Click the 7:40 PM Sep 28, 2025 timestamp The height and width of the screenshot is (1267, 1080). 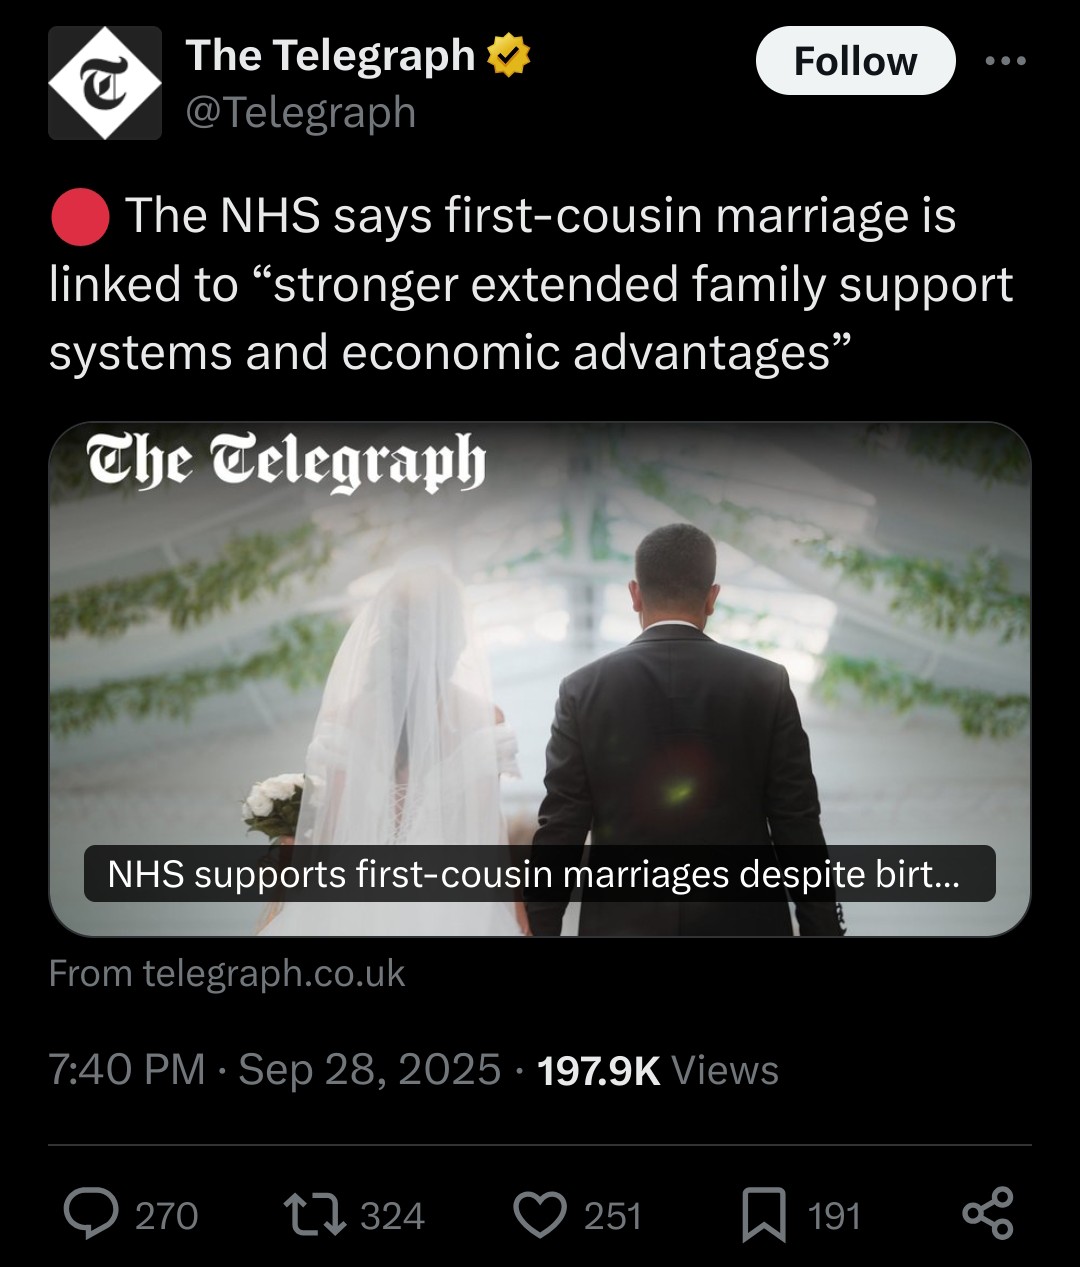[274, 1069]
